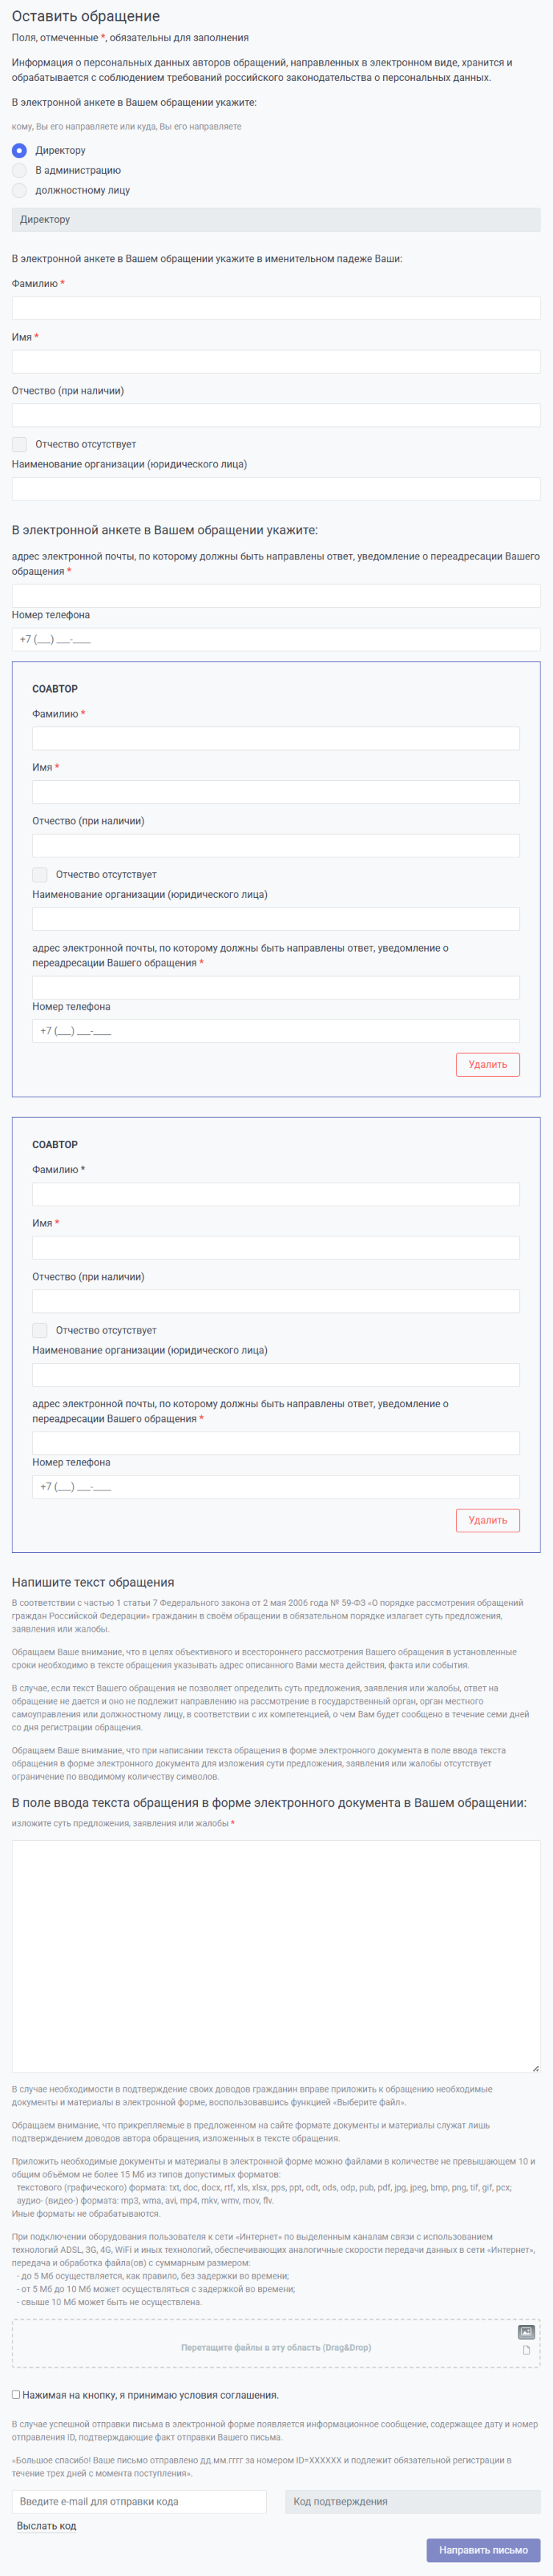
Task: Select the "Директору" radio option
Action: pyautogui.click(x=19, y=150)
